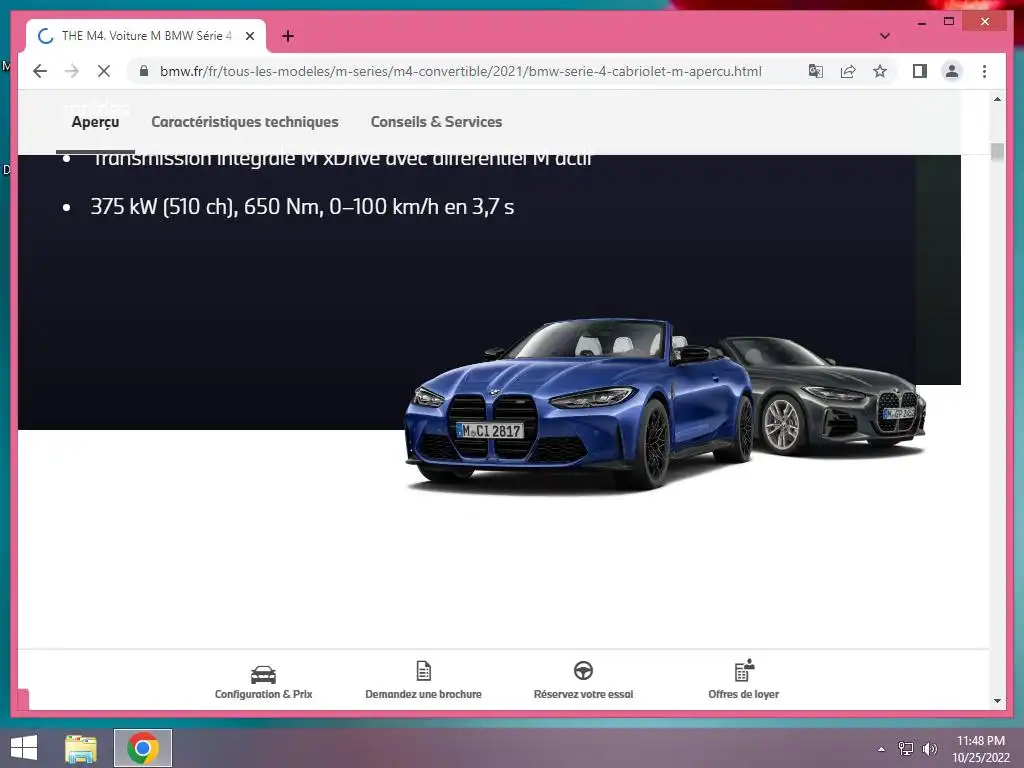Open File Explorer from the taskbar
The width and height of the screenshot is (1024, 768).
81,748
